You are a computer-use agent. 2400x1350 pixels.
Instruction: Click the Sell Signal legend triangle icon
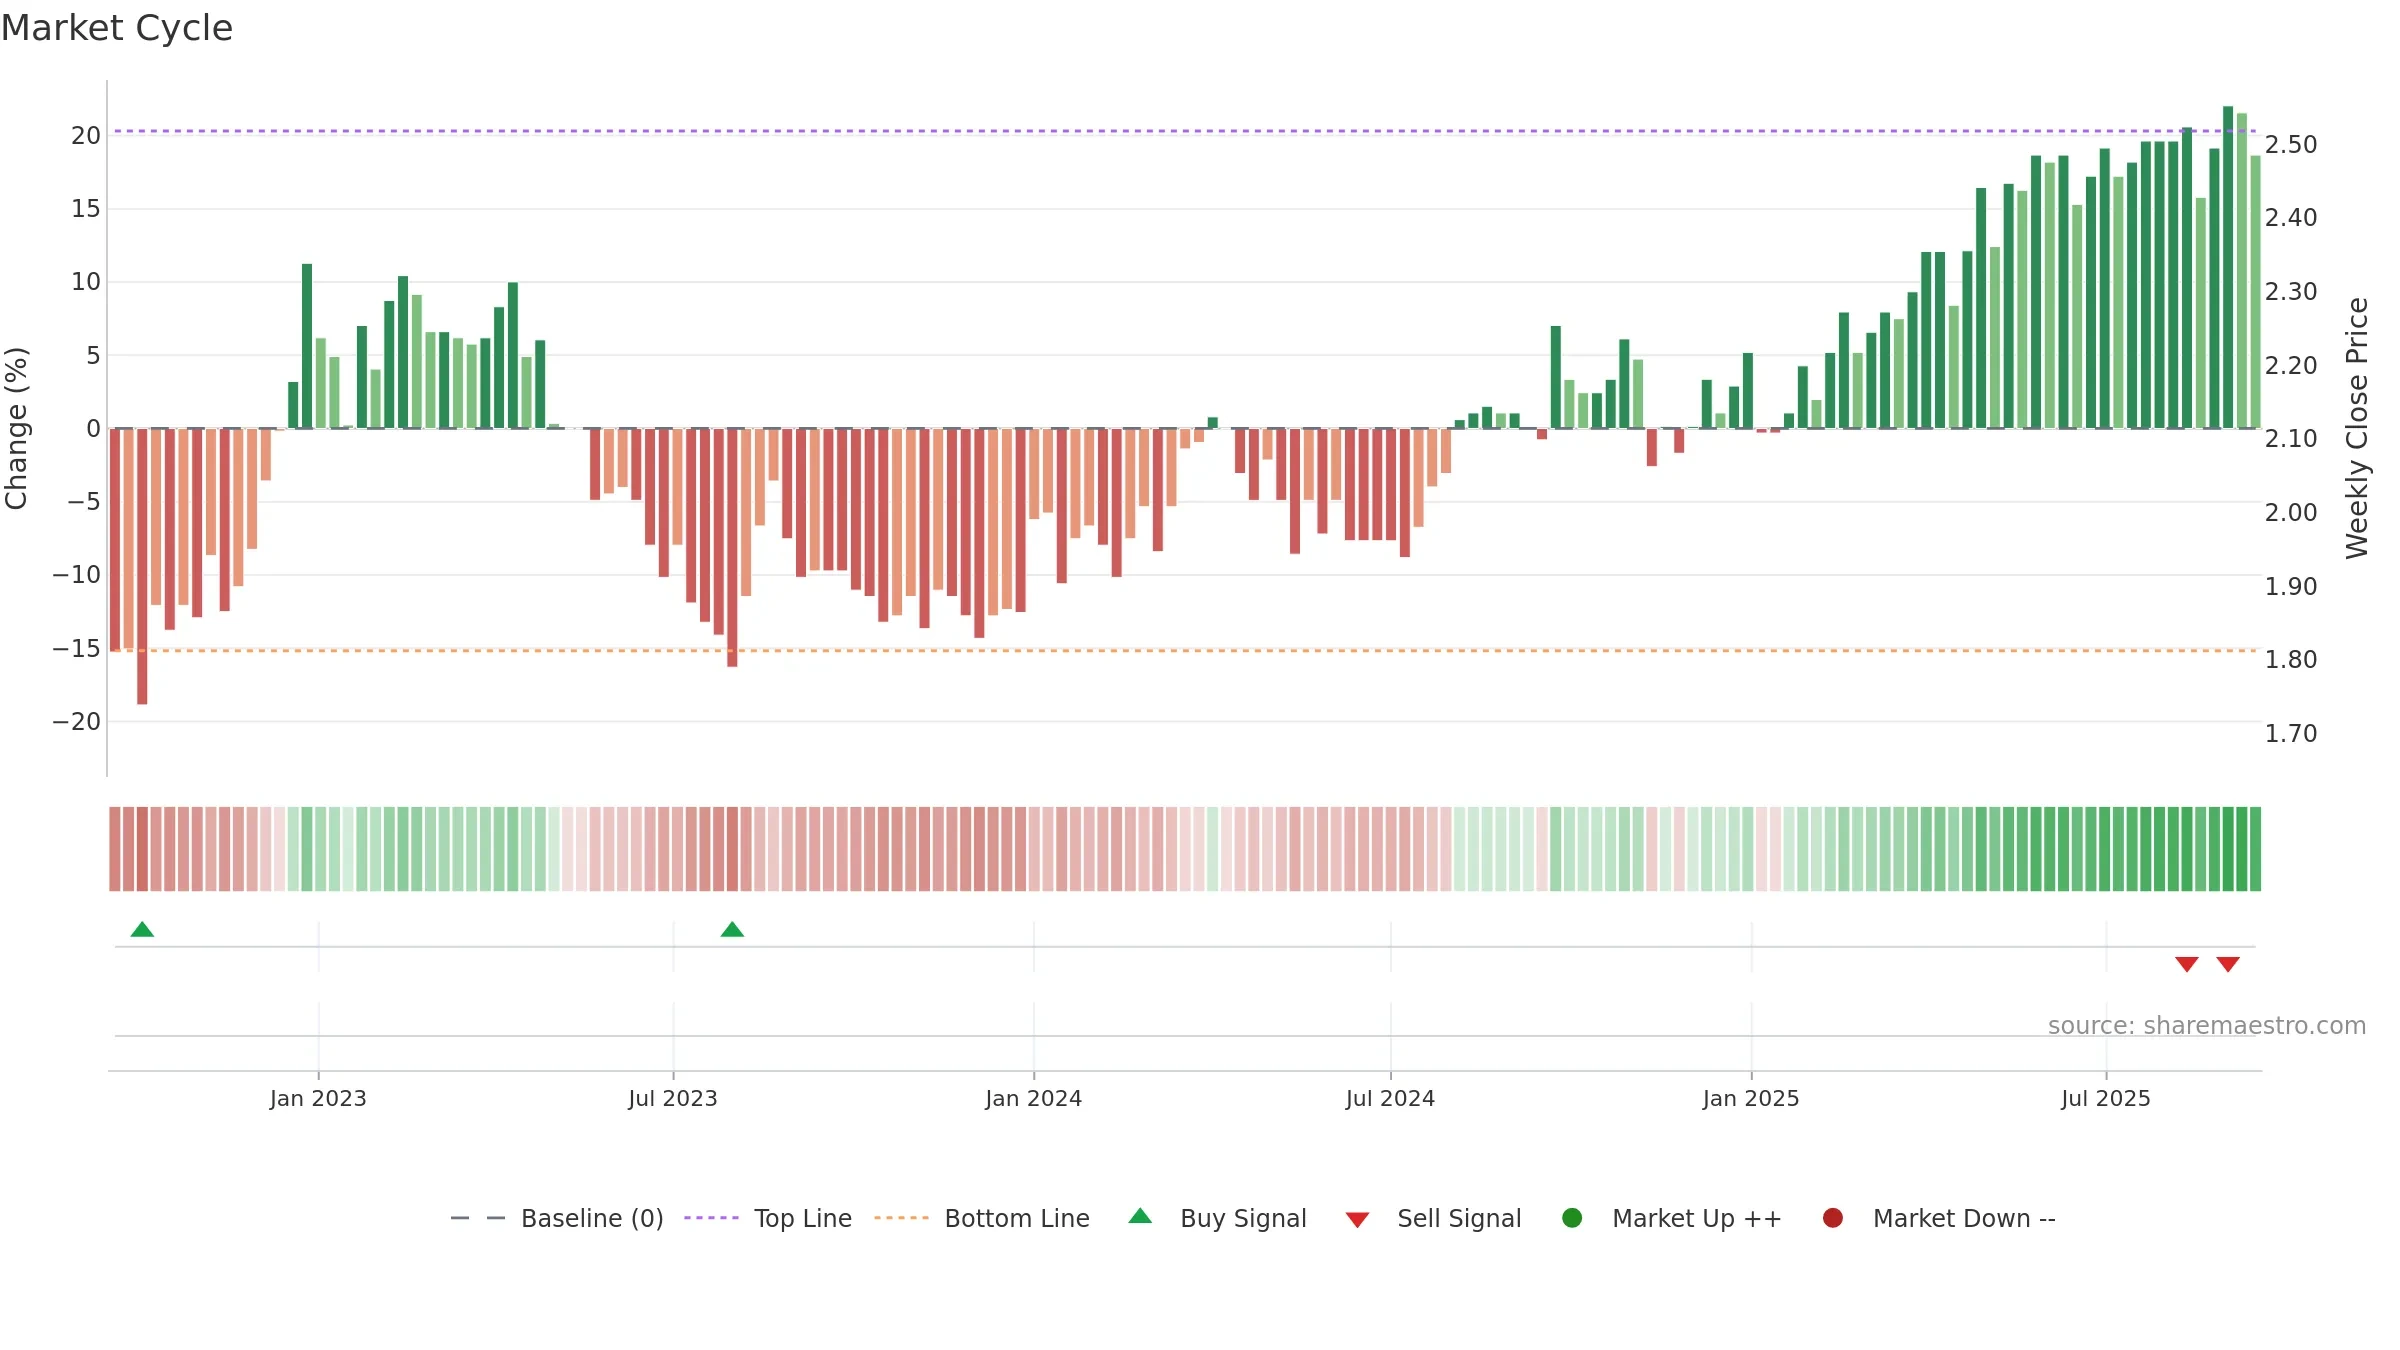pos(1357,1220)
